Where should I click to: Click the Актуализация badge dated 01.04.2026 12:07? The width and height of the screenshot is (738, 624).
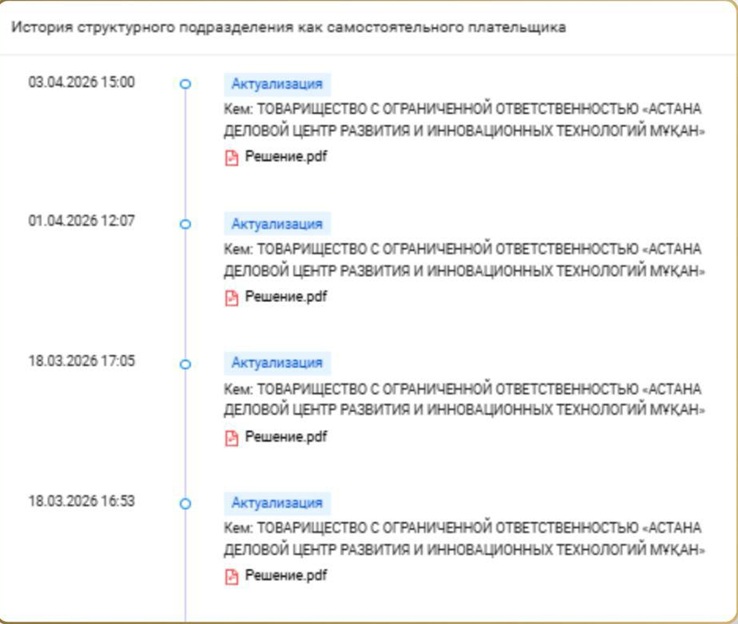click(x=277, y=224)
